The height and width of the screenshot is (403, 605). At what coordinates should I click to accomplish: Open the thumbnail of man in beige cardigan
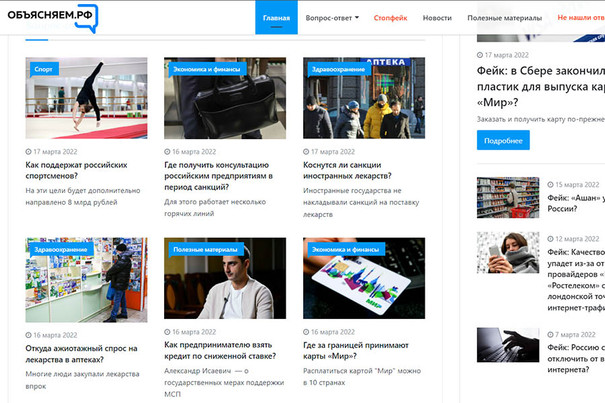pos(225,278)
